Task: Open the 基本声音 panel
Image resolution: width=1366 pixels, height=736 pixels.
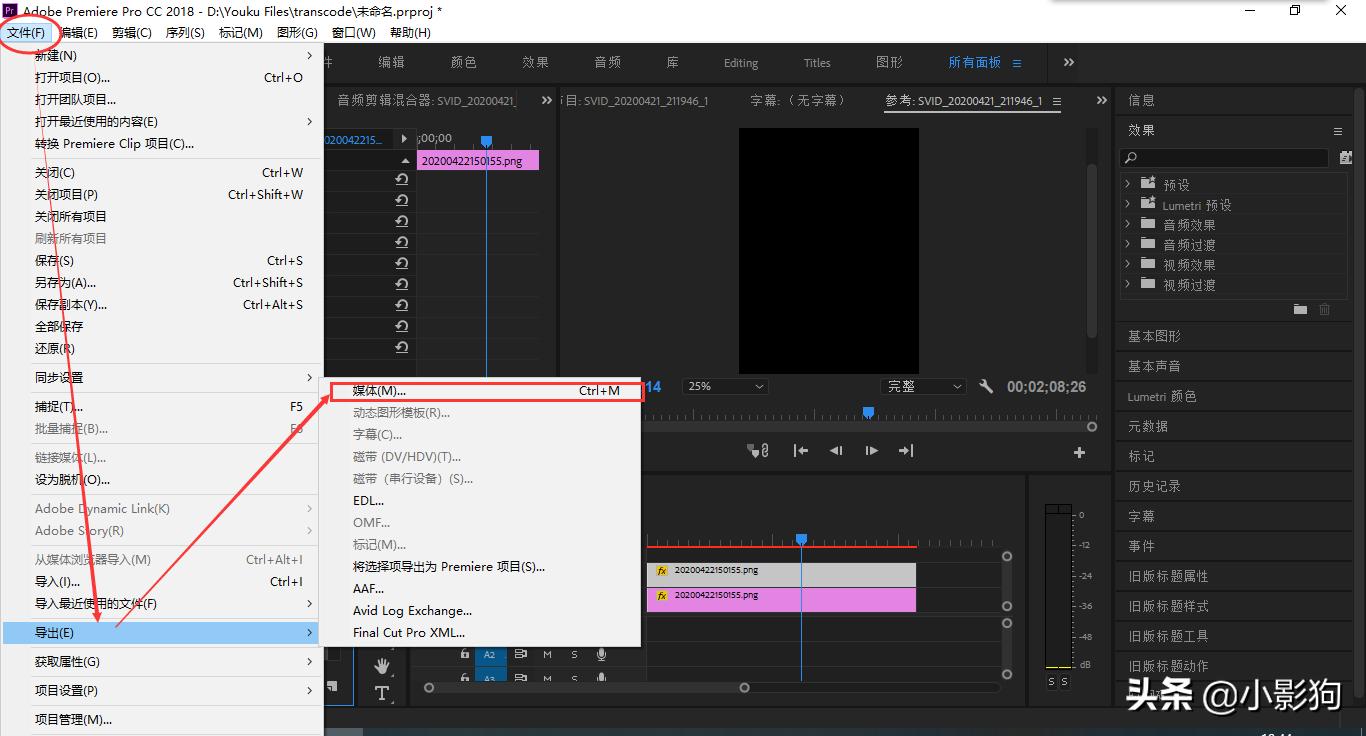Action: pyautogui.click(x=1154, y=366)
